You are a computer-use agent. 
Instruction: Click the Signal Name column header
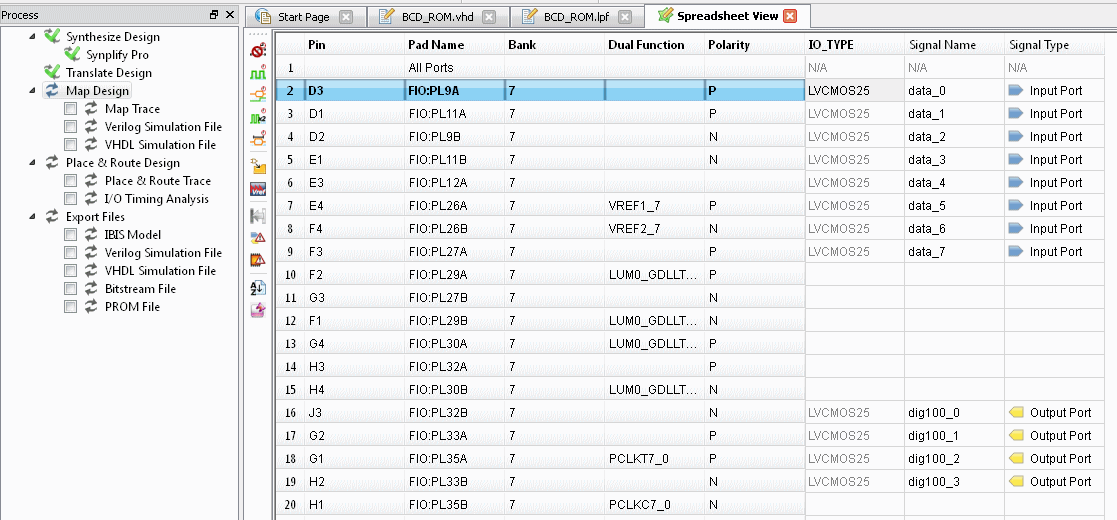pos(955,45)
